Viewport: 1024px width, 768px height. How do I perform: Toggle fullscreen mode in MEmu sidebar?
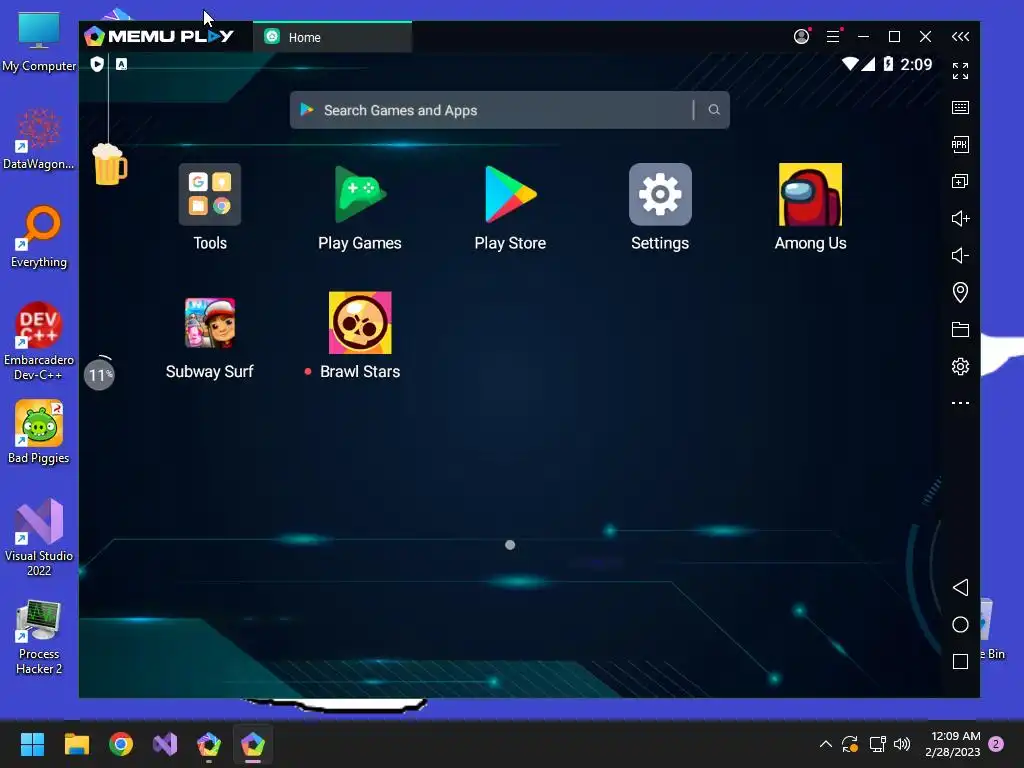pyautogui.click(x=960, y=71)
